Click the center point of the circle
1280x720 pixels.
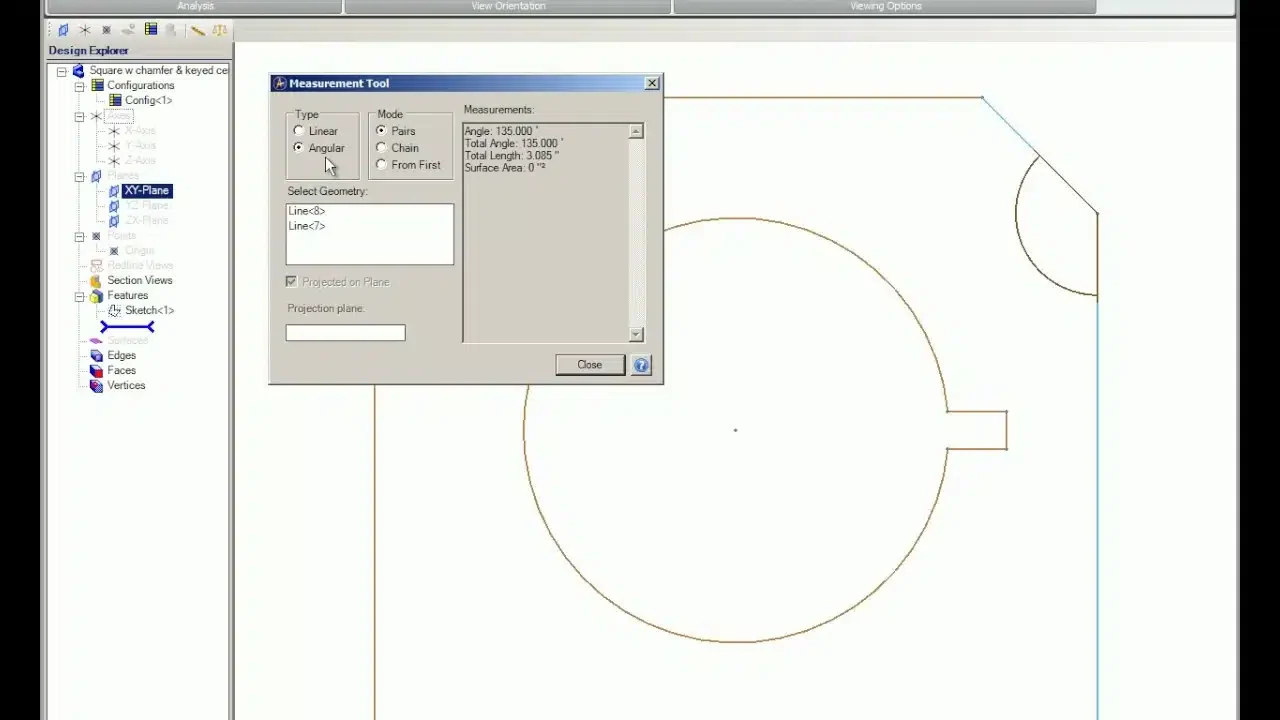(x=735, y=430)
